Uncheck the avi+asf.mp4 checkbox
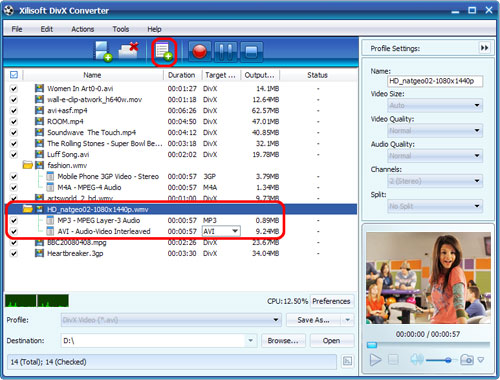Image resolution: width=500 pixels, height=380 pixels. click(14, 111)
